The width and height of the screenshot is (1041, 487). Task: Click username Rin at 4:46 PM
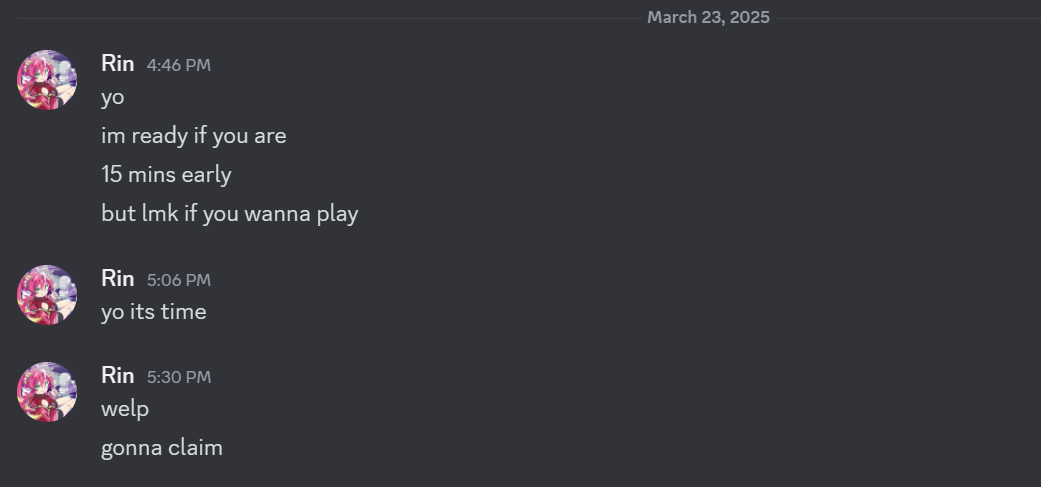click(x=118, y=63)
